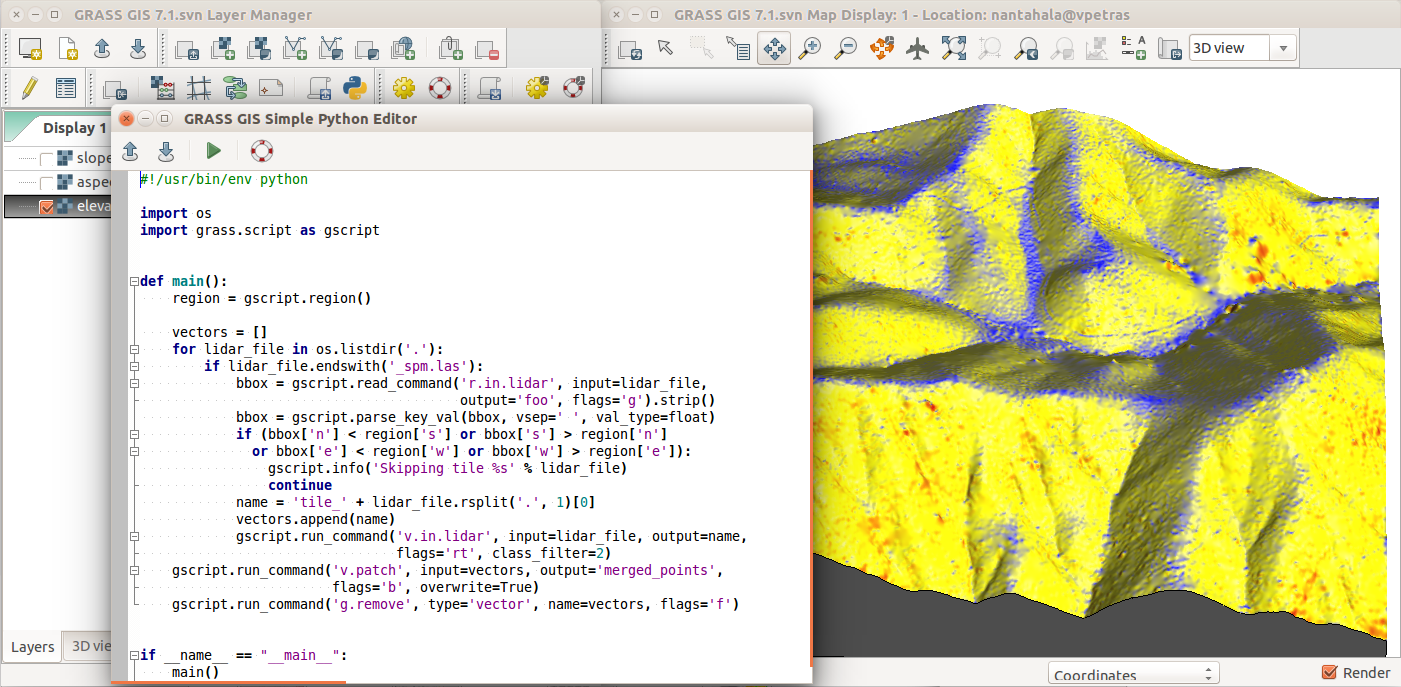This screenshot has height=687, width=1401.
Task: Open the raster map calculator tool
Action: [162, 88]
